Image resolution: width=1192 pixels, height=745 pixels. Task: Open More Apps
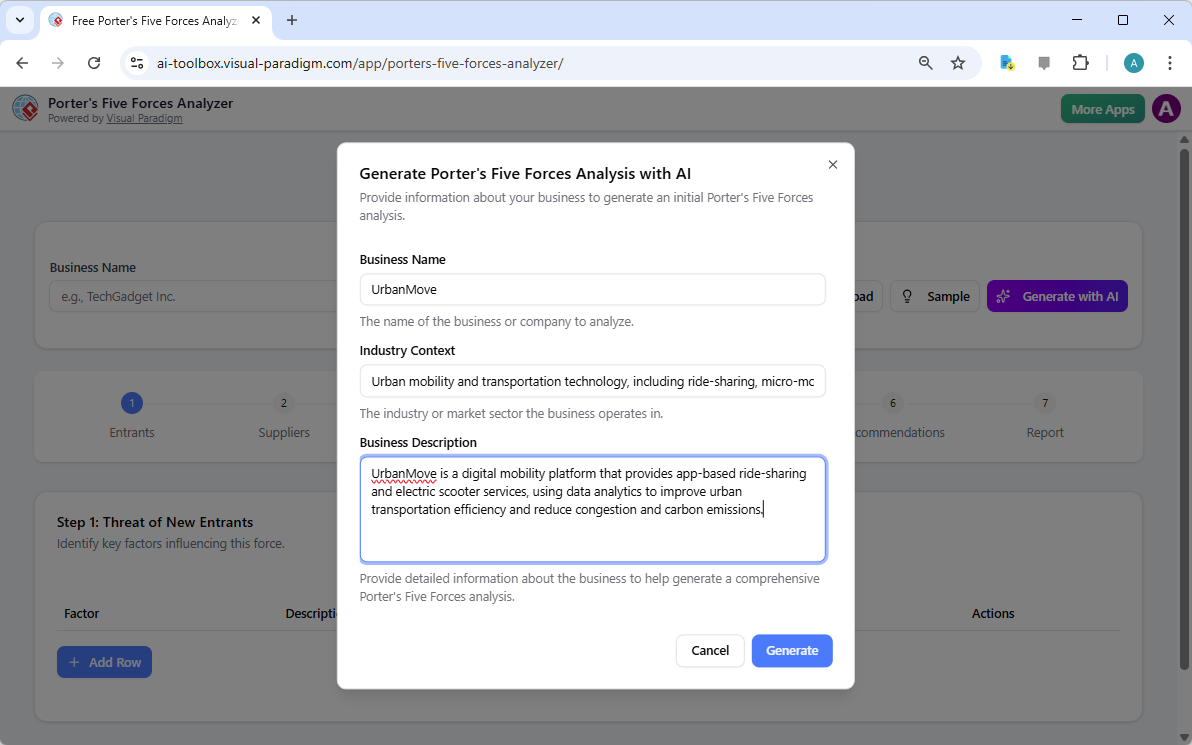click(1102, 108)
